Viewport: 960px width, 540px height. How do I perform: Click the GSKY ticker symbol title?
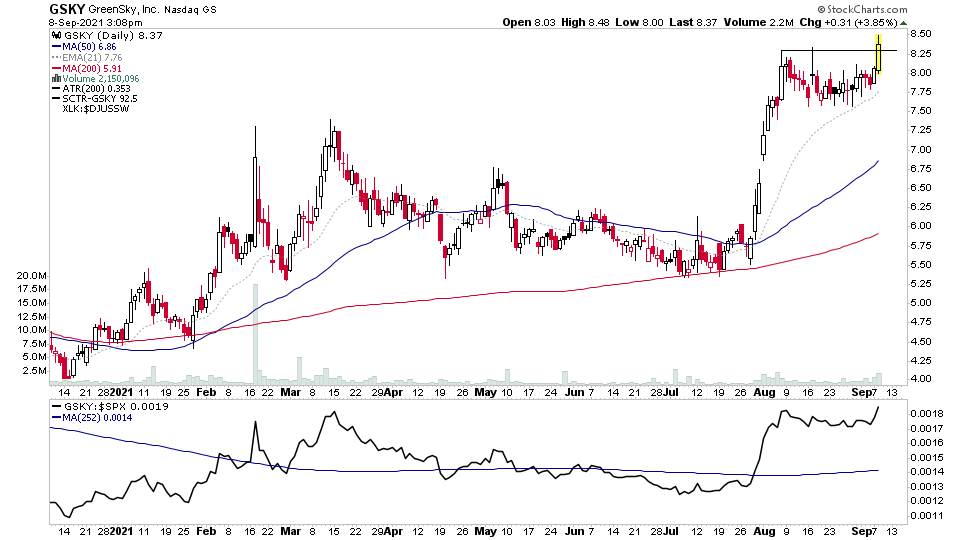pyautogui.click(x=67, y=9)
